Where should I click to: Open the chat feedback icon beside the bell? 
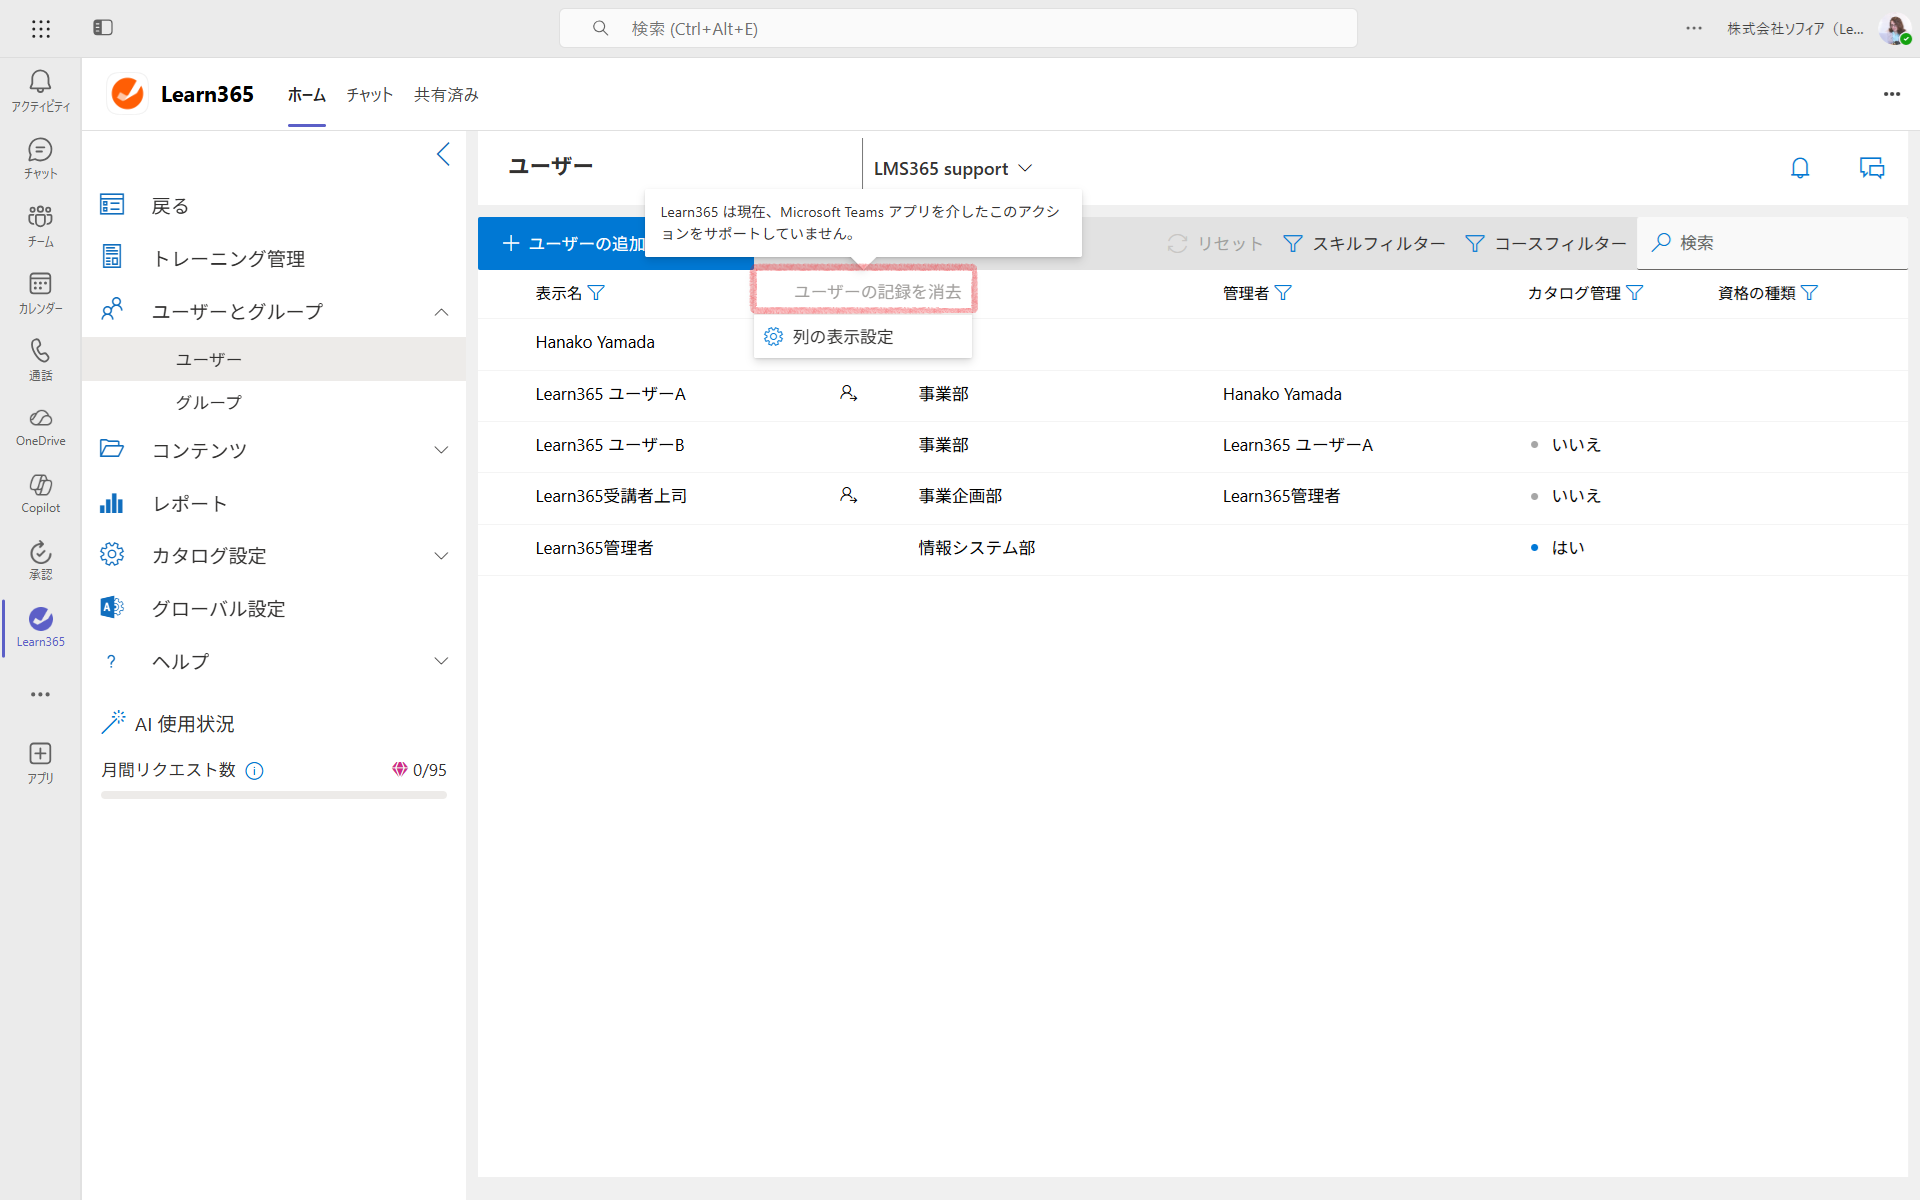[1872, 168]
